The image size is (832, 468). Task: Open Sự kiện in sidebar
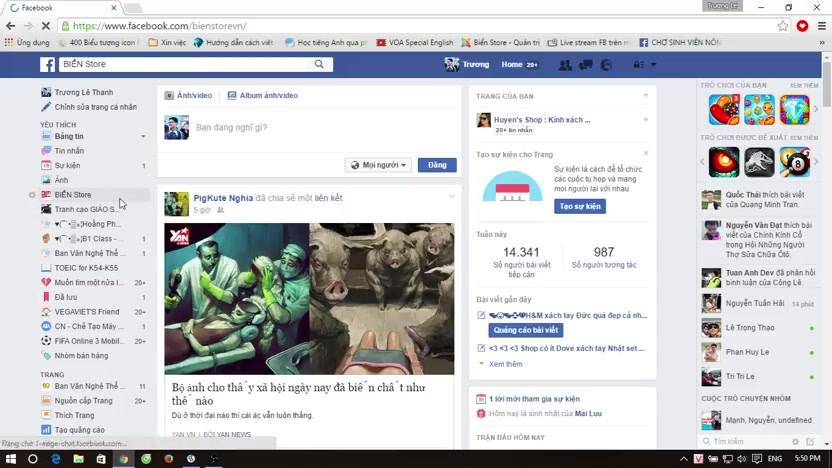click(67, 166)
